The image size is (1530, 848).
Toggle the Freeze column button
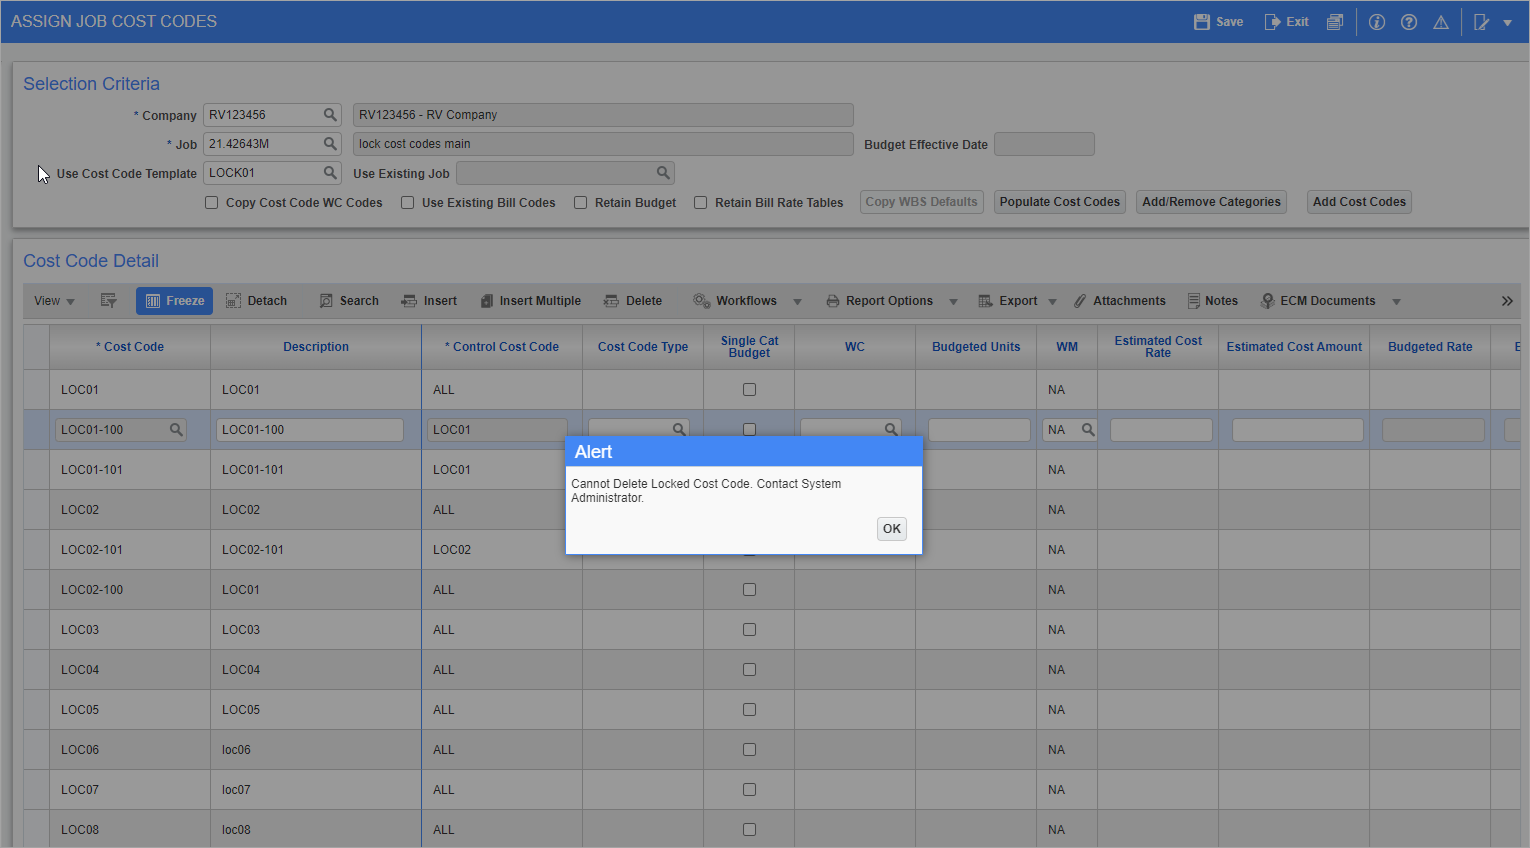pyautogui.click(x=174, y=301)
